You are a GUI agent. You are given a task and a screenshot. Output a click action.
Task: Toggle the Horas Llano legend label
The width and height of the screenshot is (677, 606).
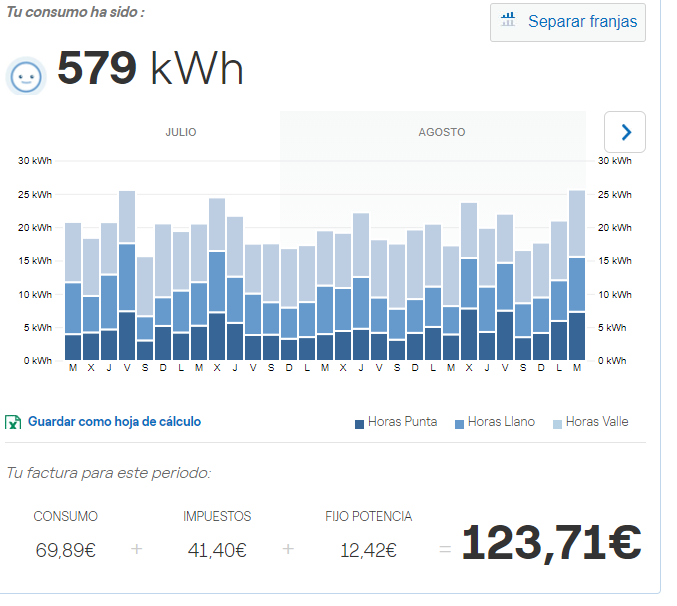(500, 422)
